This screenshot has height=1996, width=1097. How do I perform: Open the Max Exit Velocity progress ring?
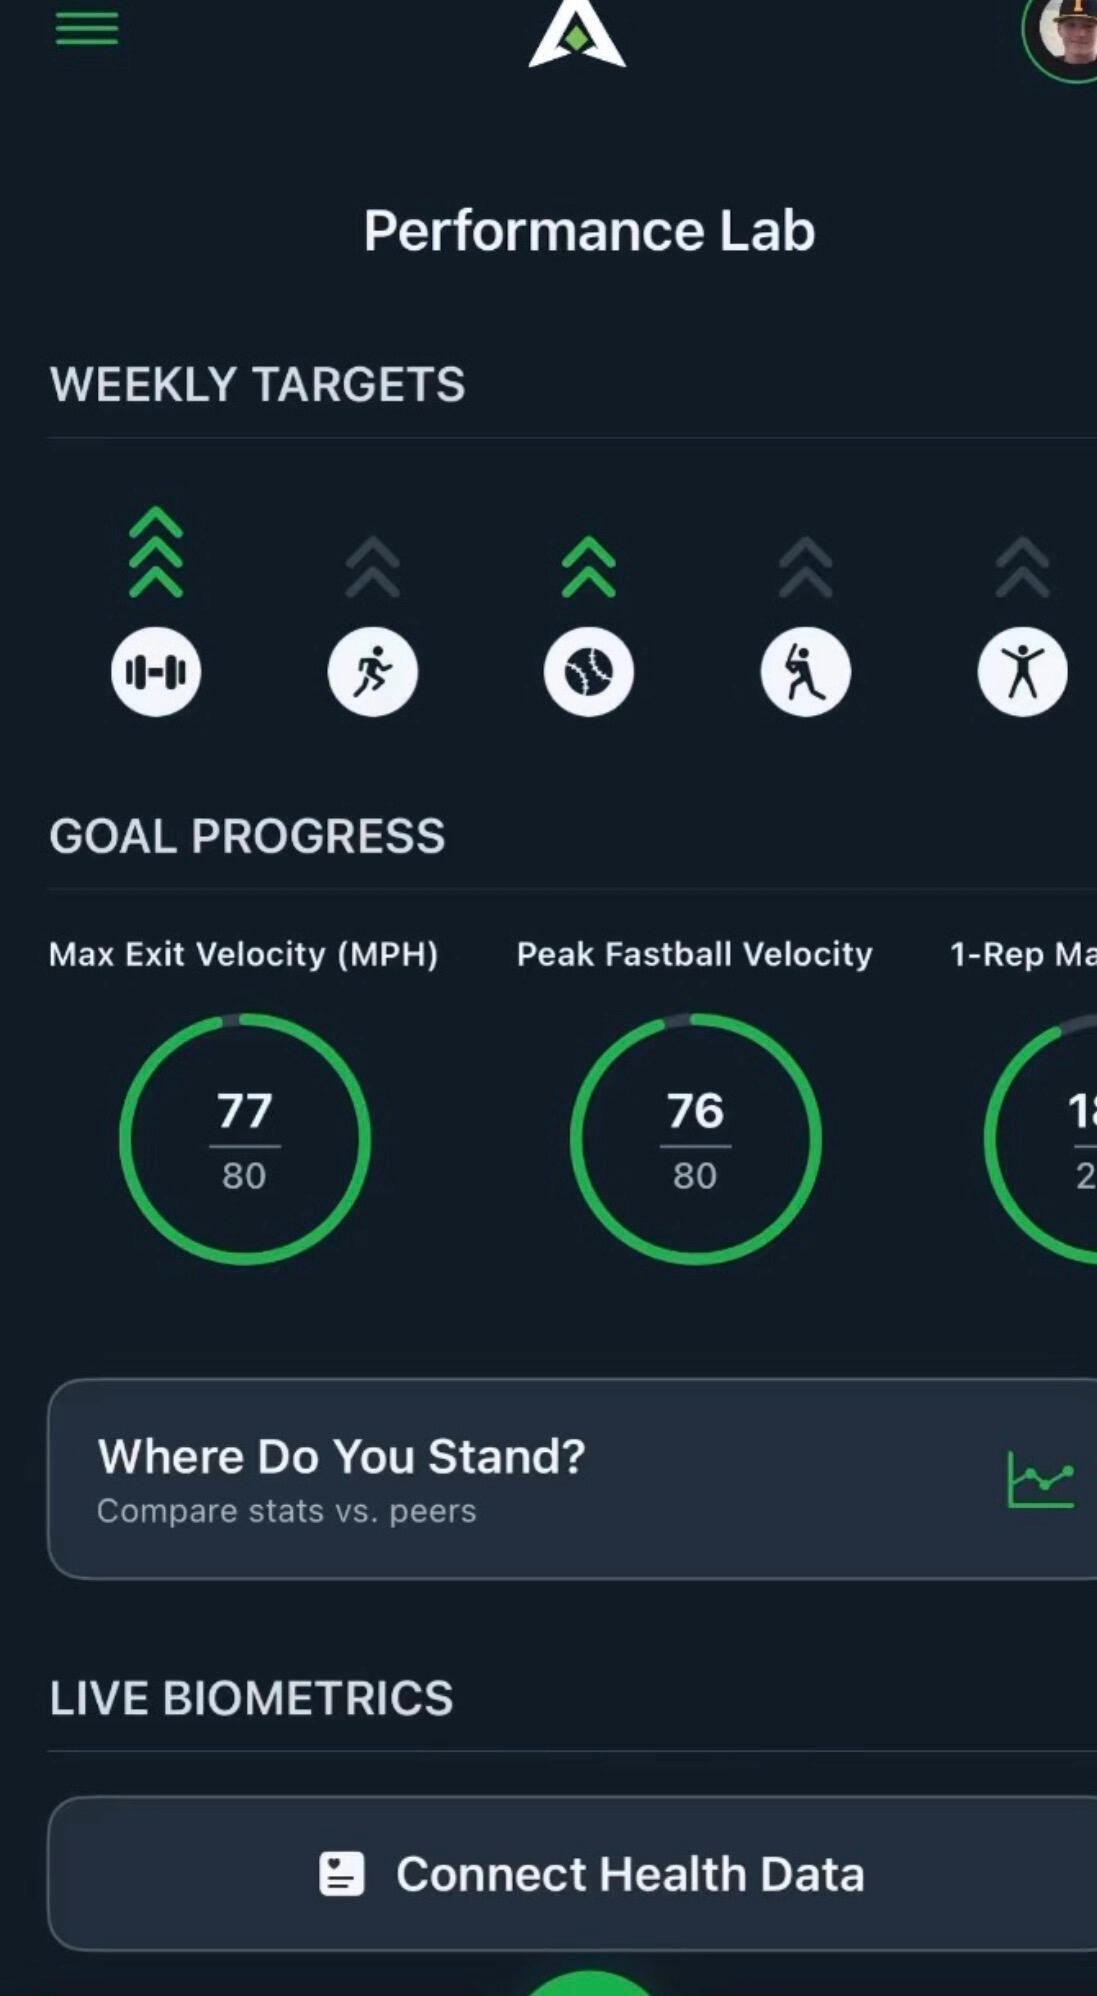[245, 1139]
